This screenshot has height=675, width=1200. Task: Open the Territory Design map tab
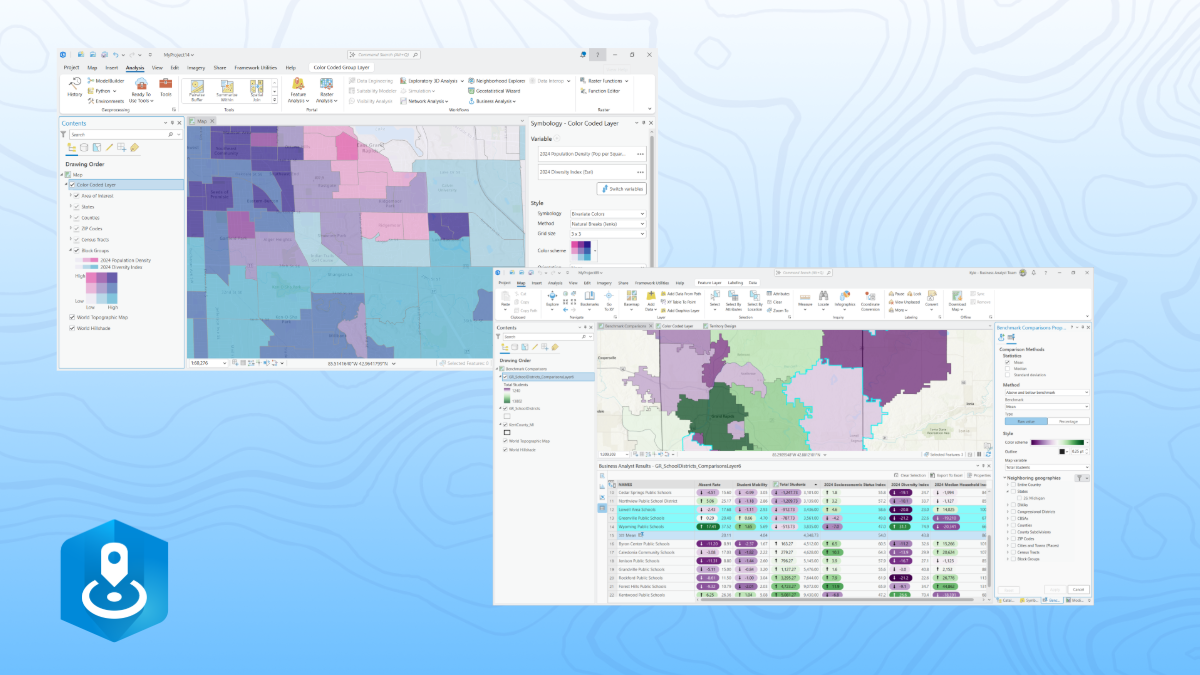click(x=721, y=325)
